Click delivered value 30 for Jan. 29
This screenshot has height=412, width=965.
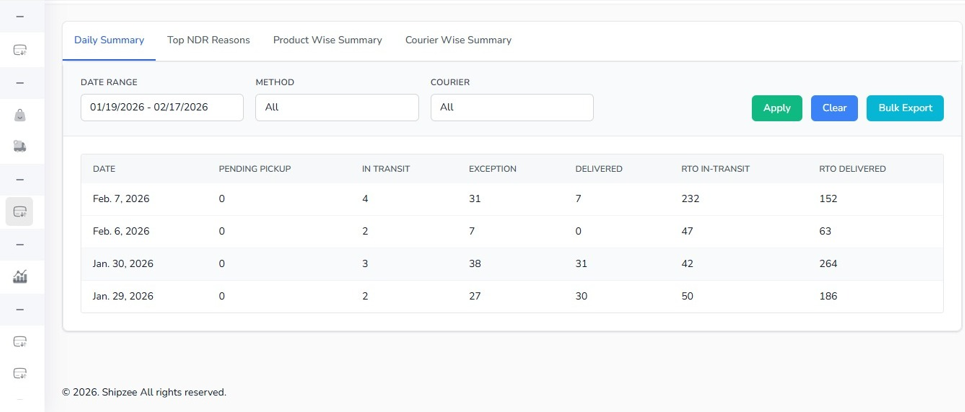[582, 296]
